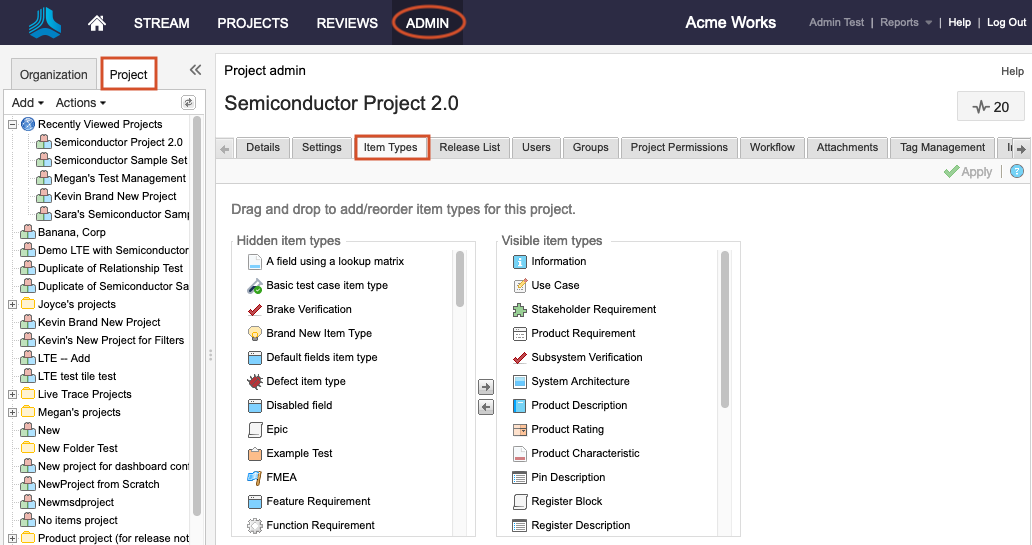Switch to the Workflow tab

pos(772,147)
